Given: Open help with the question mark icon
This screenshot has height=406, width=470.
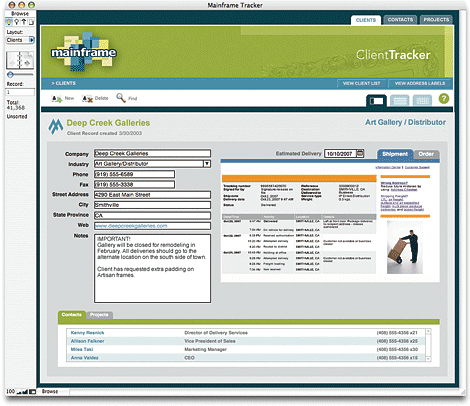Looking at the screenshot, I should (x=444, y=99).
